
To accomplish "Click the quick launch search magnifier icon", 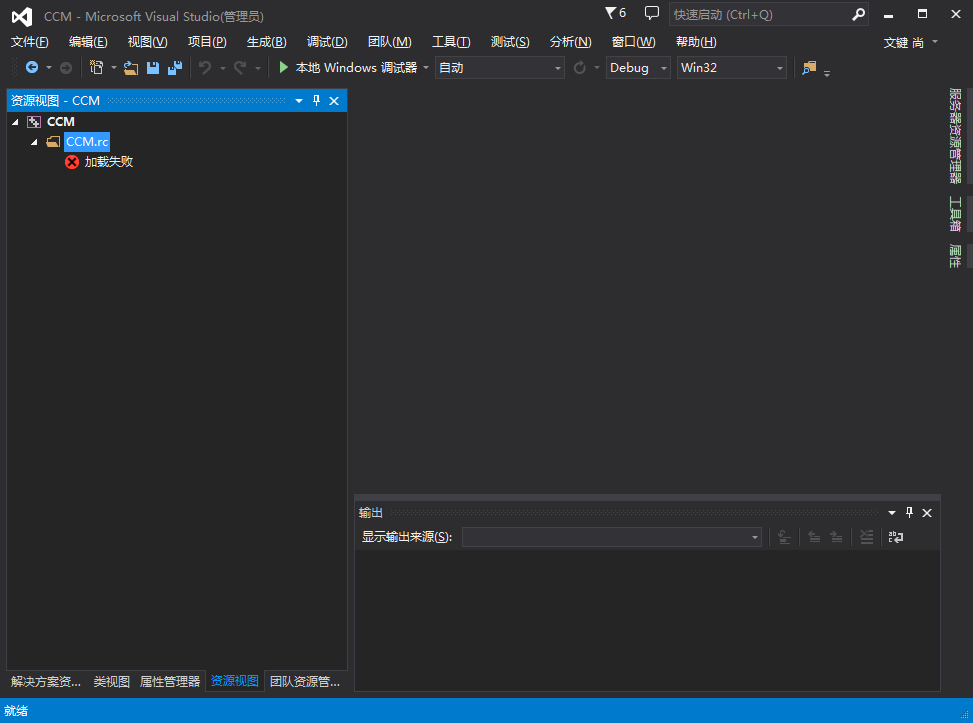I will coord(858,14).
